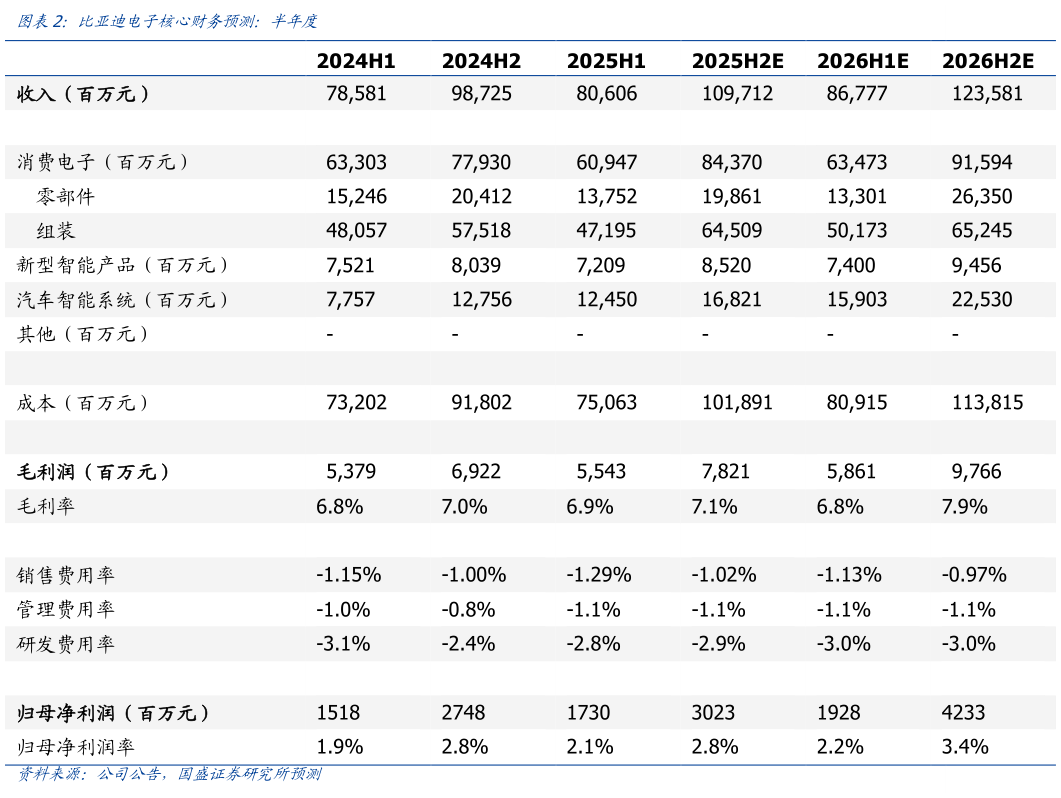Viewport: 1061px width, 798px height.
Task: Select the gross margin cell 7.9%
Action: (964, 506)
